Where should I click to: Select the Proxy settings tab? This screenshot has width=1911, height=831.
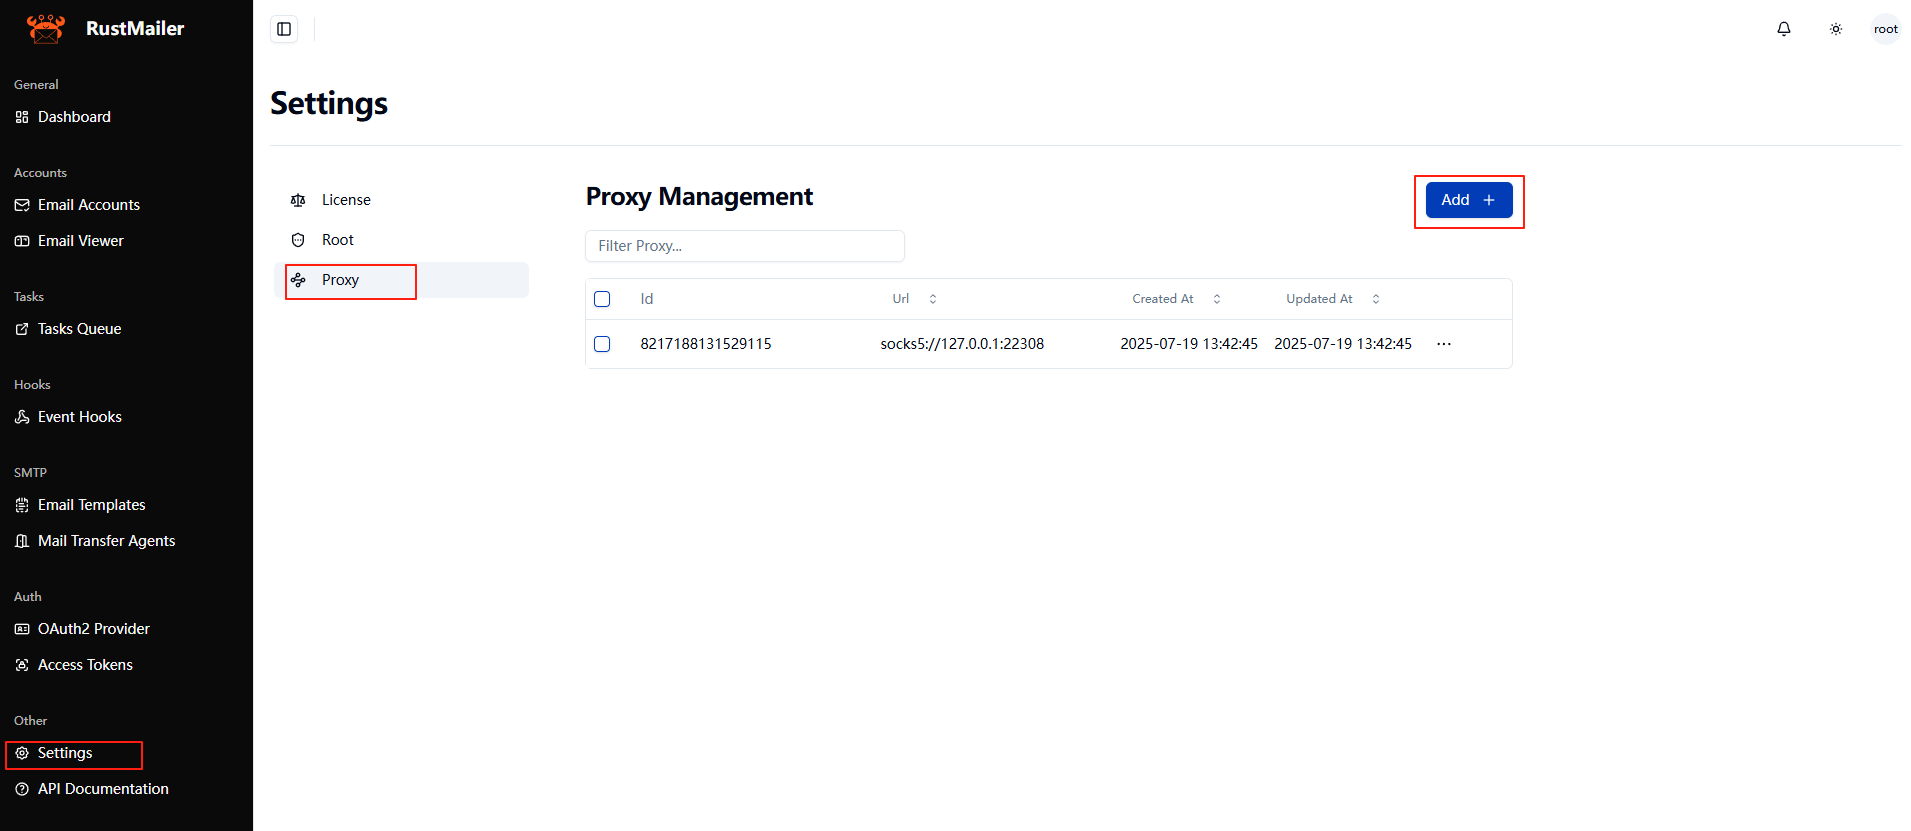[401, 280]
